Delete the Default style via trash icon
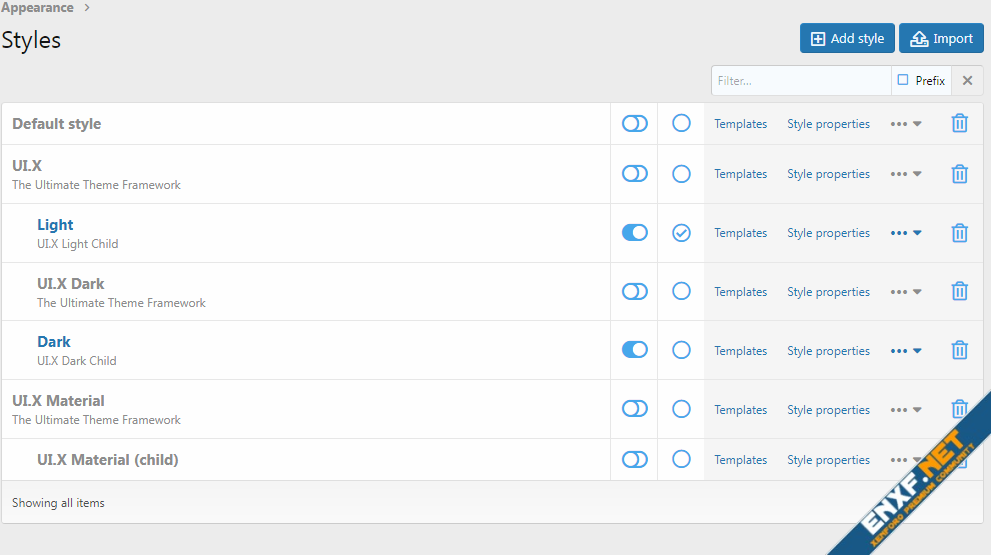Viewport: 991px width, 555px height. pos(959,124)
